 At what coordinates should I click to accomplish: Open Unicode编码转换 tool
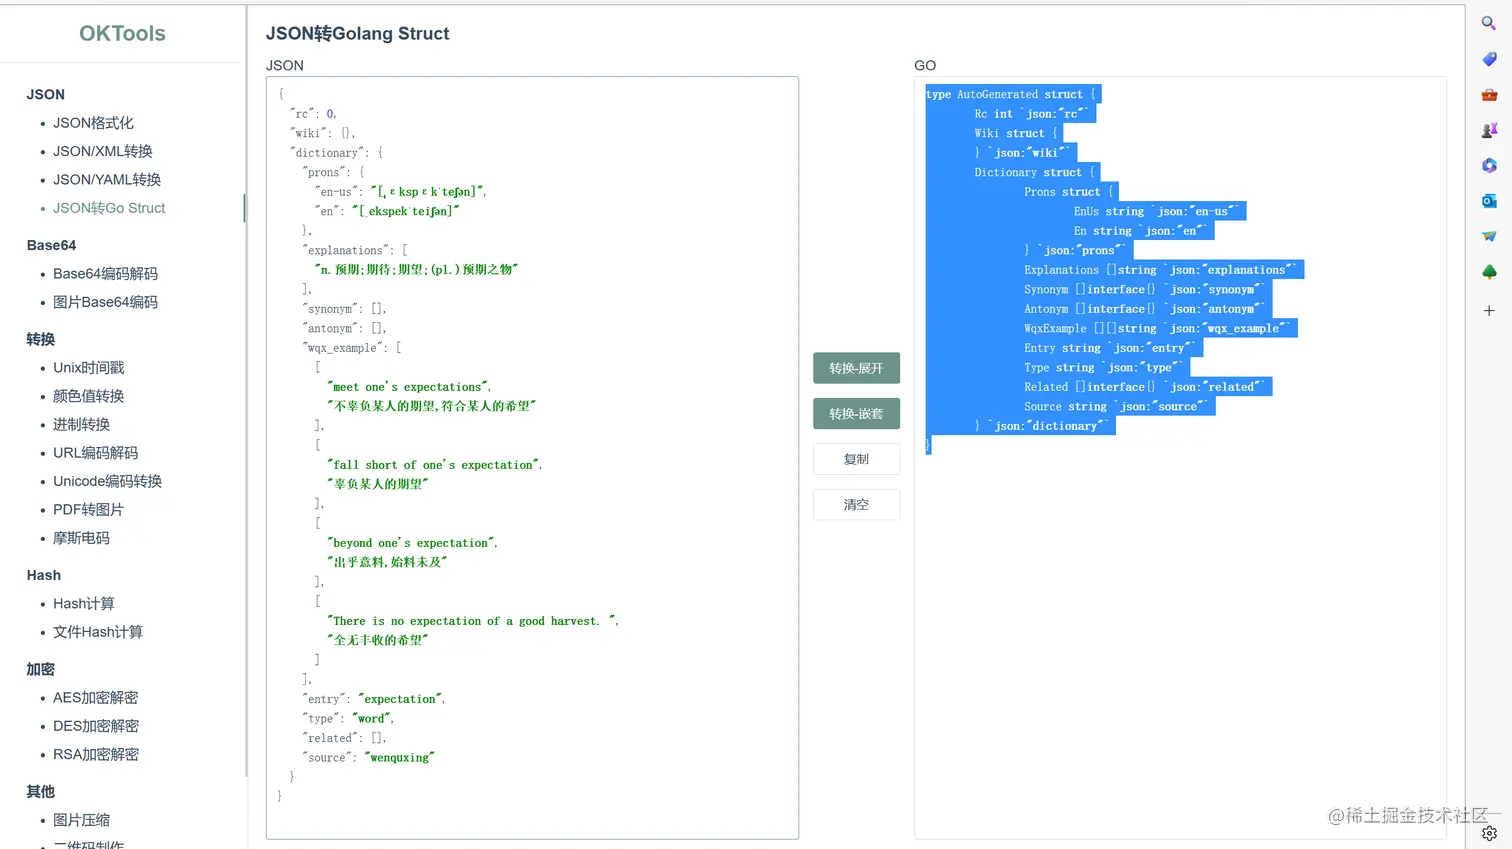tap(107, 481)
